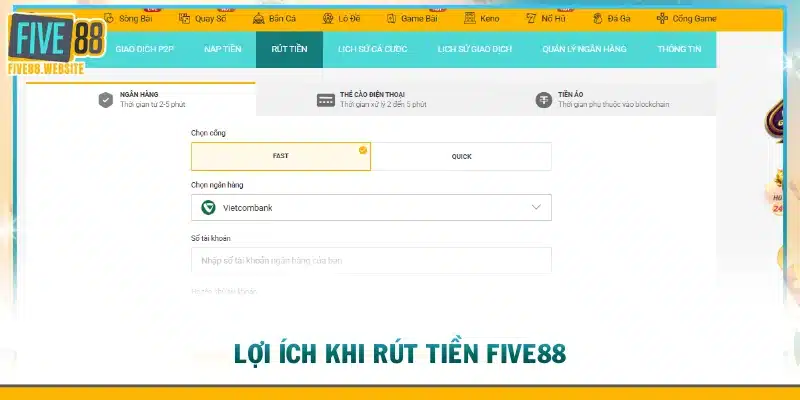Viewport: 800px width, 400px height.
Task: Select the Ngân Hàng withdrawal method tab
Action: point(141,99)
